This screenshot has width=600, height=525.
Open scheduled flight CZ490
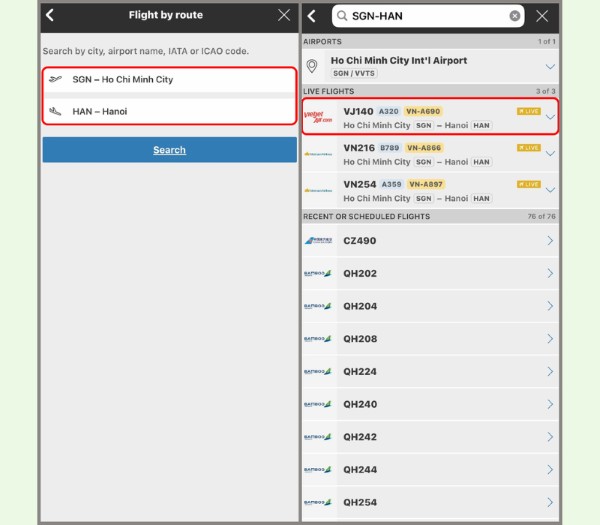coord(430,241)
